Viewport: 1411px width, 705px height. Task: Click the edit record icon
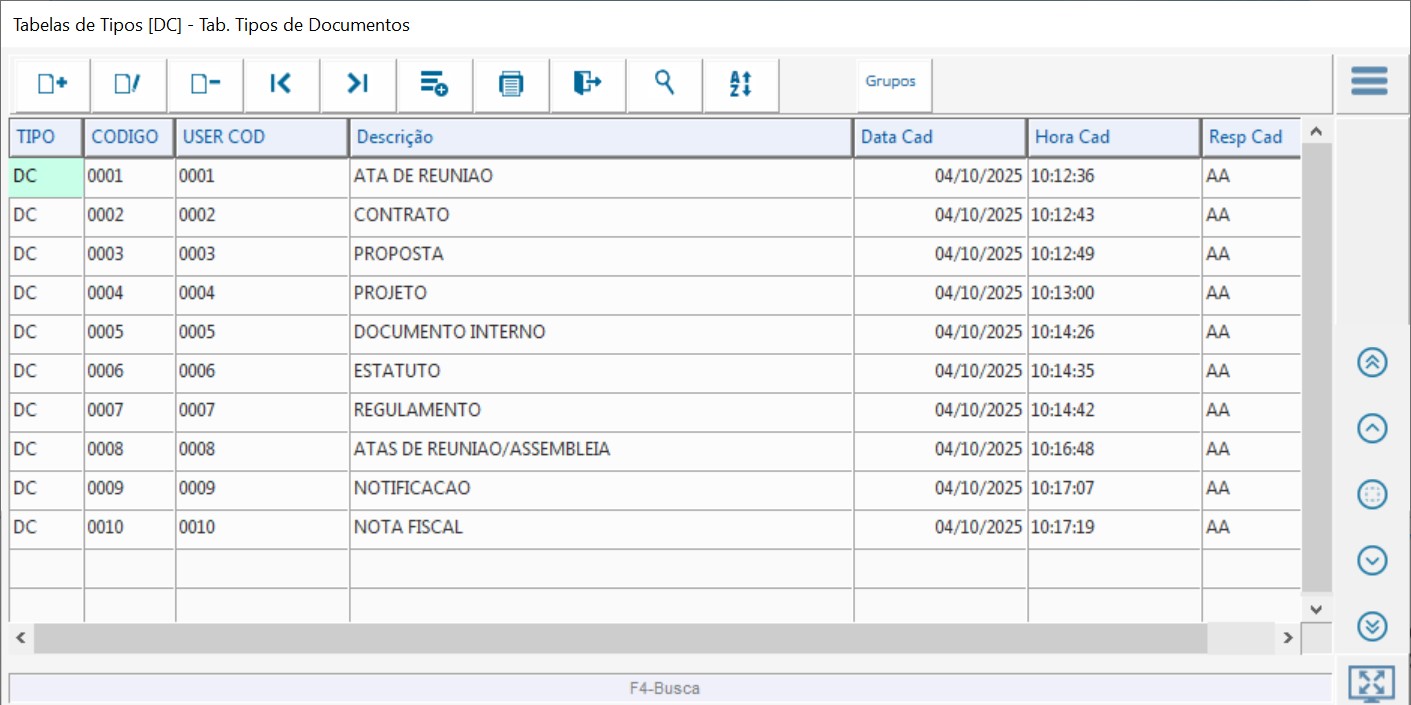[x=128, y=85]
